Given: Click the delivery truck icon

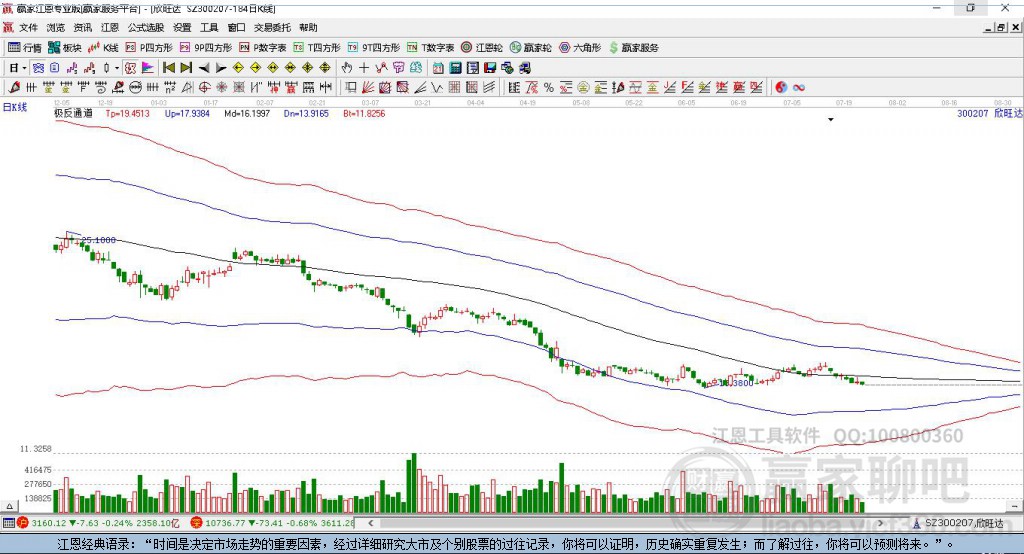Looking at the screenshot, I should (x=524, y=68).
